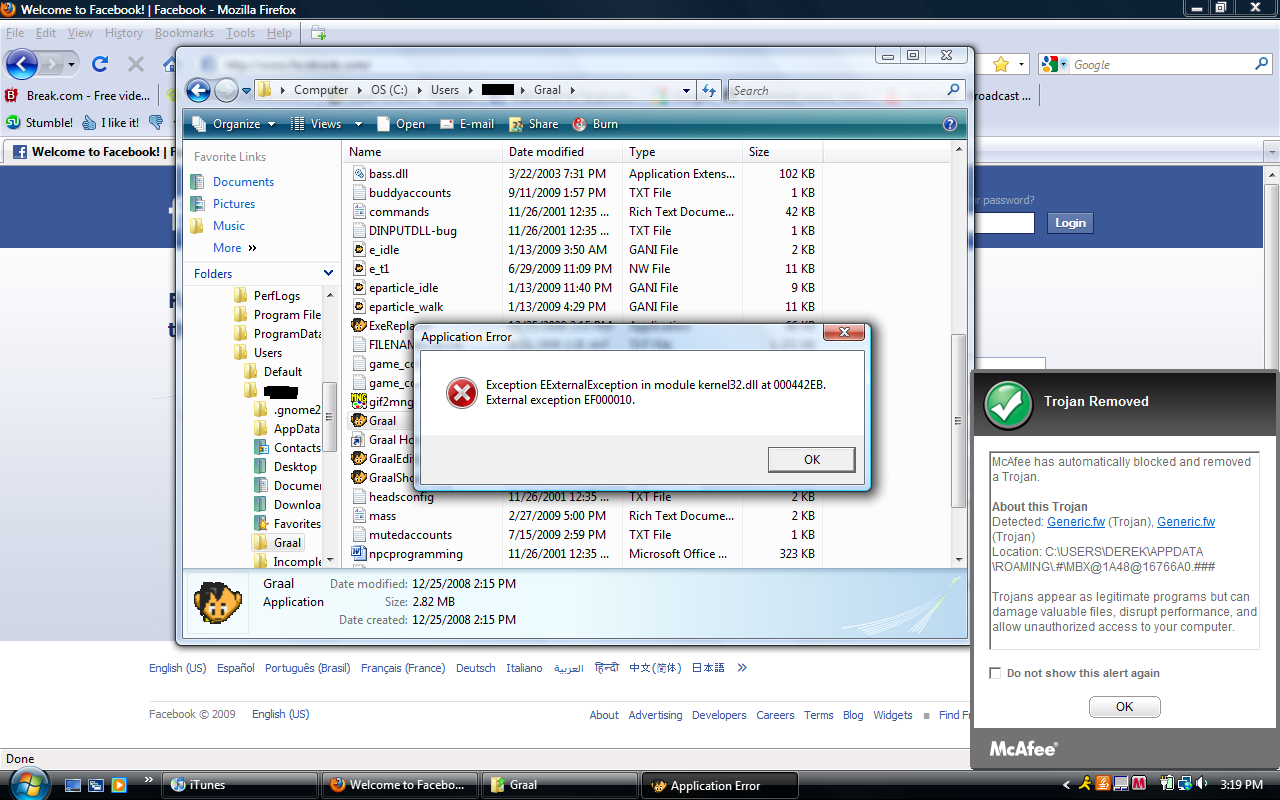
Task: Expand More favorite links
Action: point(234,248)
